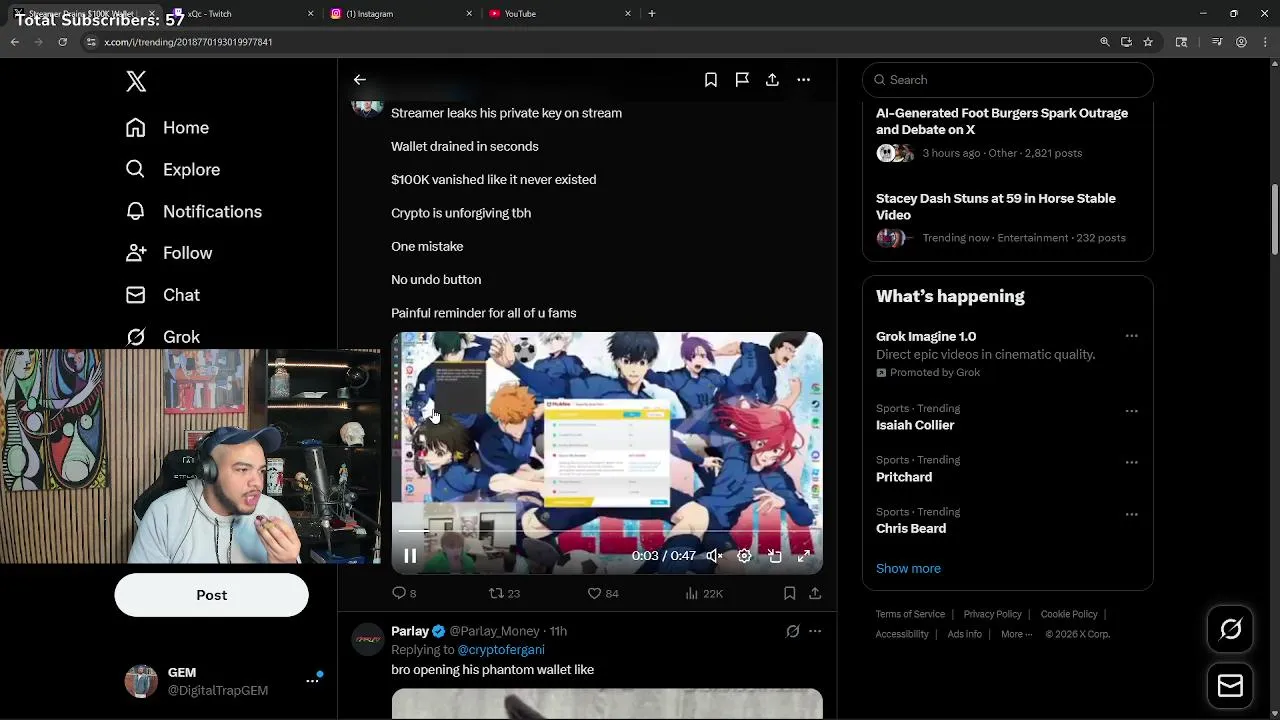Bookmark page with browser star icon
1280x720 pixels.
pyautogui.click(x=1148, y=42)
